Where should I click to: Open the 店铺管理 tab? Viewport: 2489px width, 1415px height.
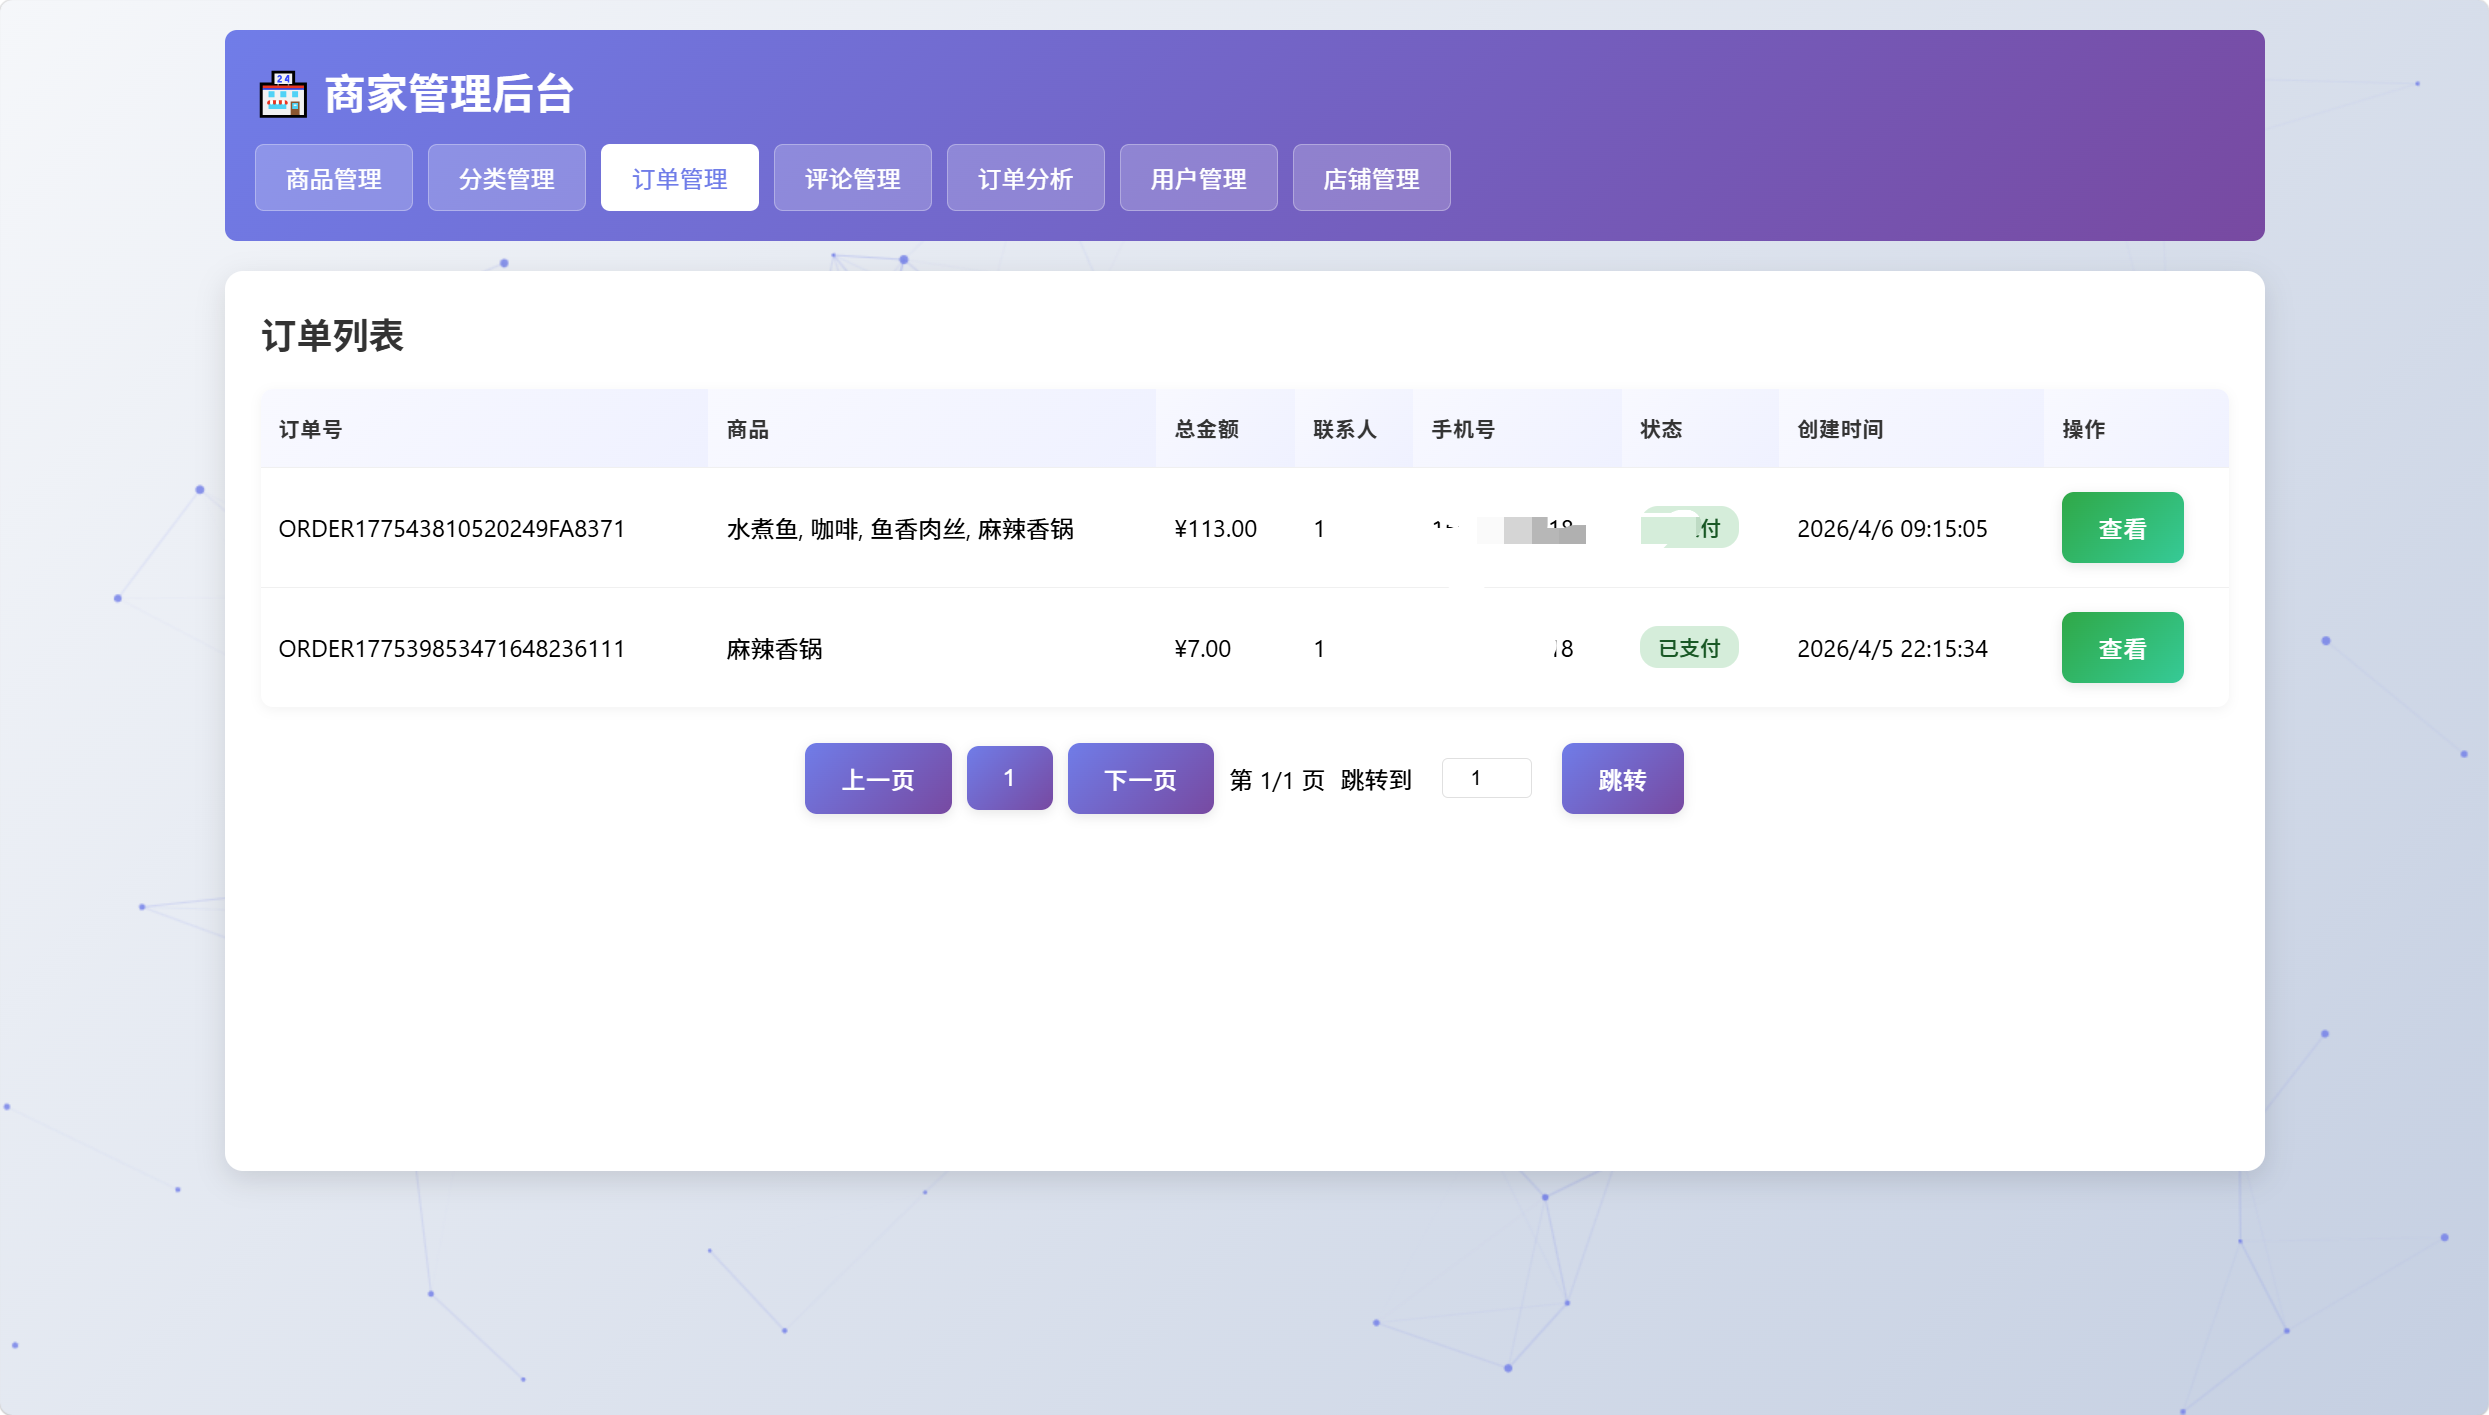tap(1372, 178)
